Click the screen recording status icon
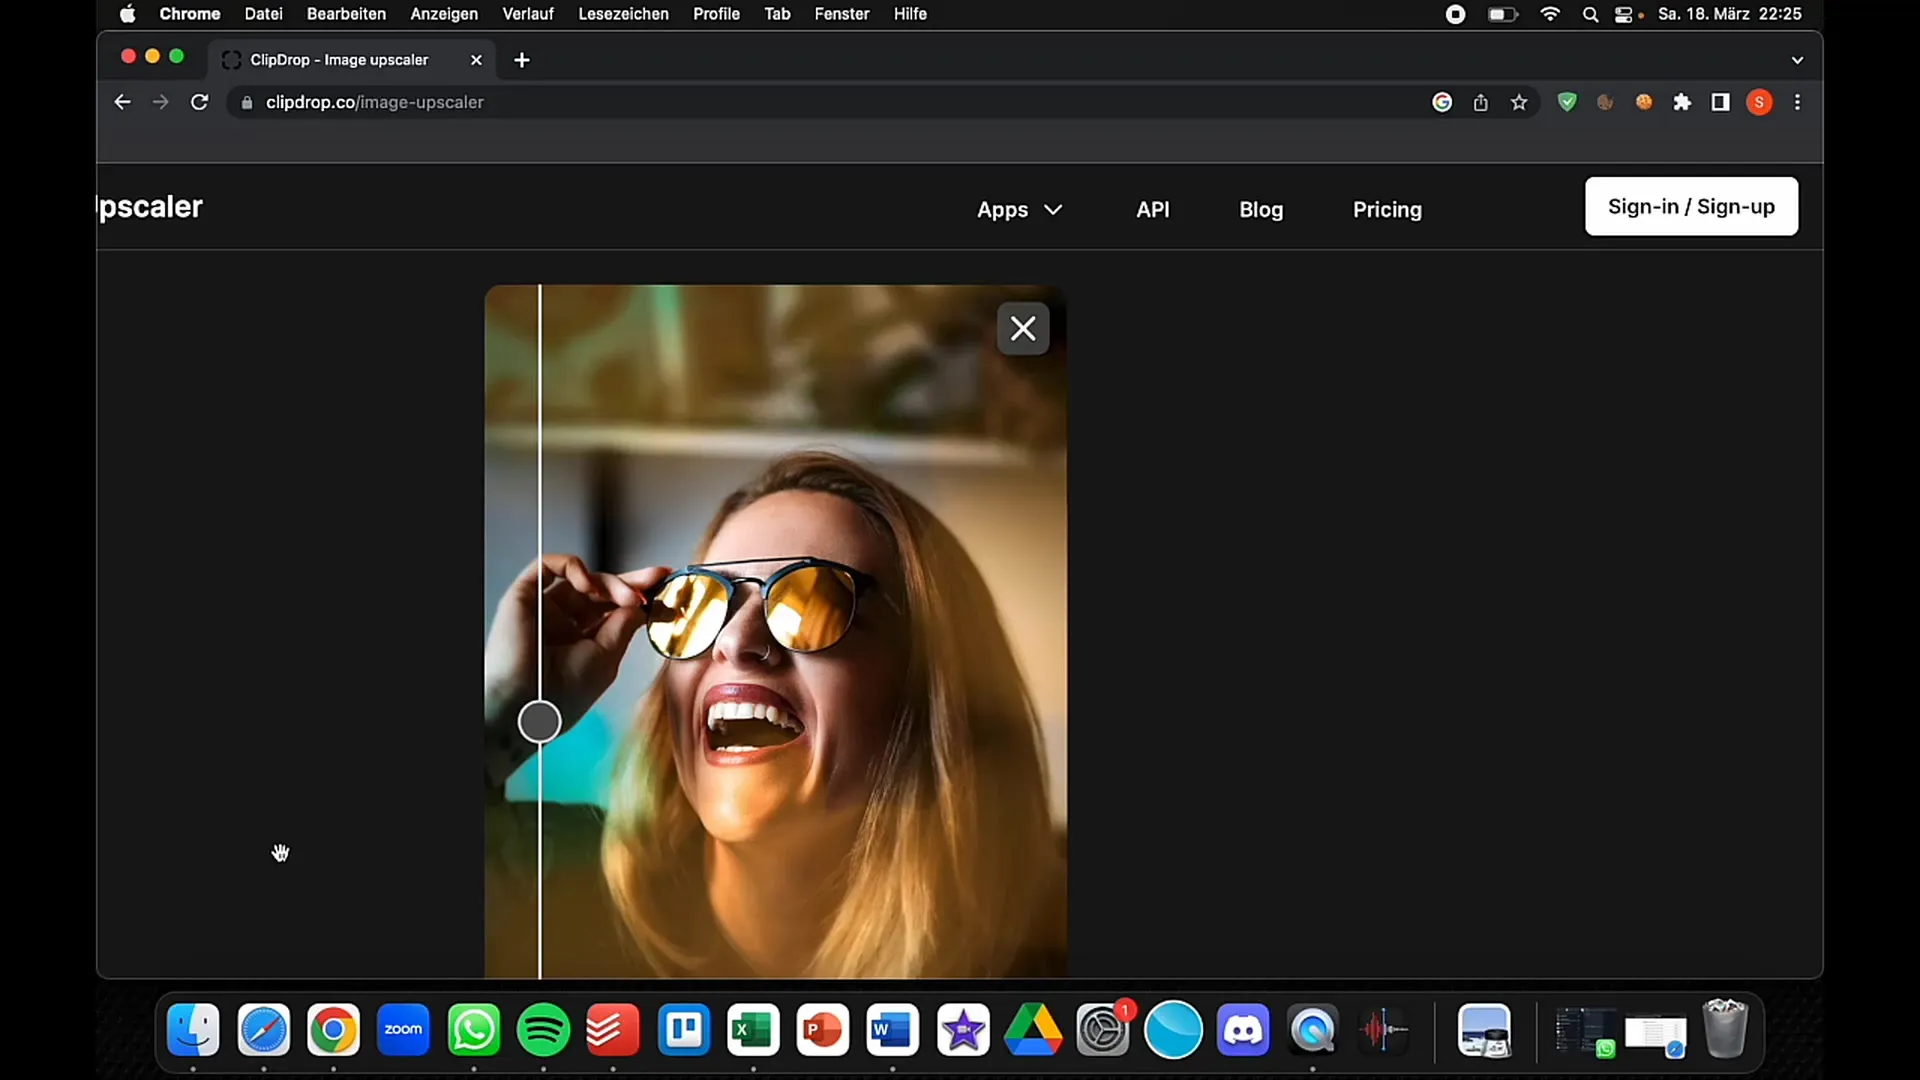Viewport: 1920px width, 1080px height. [1455, 14]
